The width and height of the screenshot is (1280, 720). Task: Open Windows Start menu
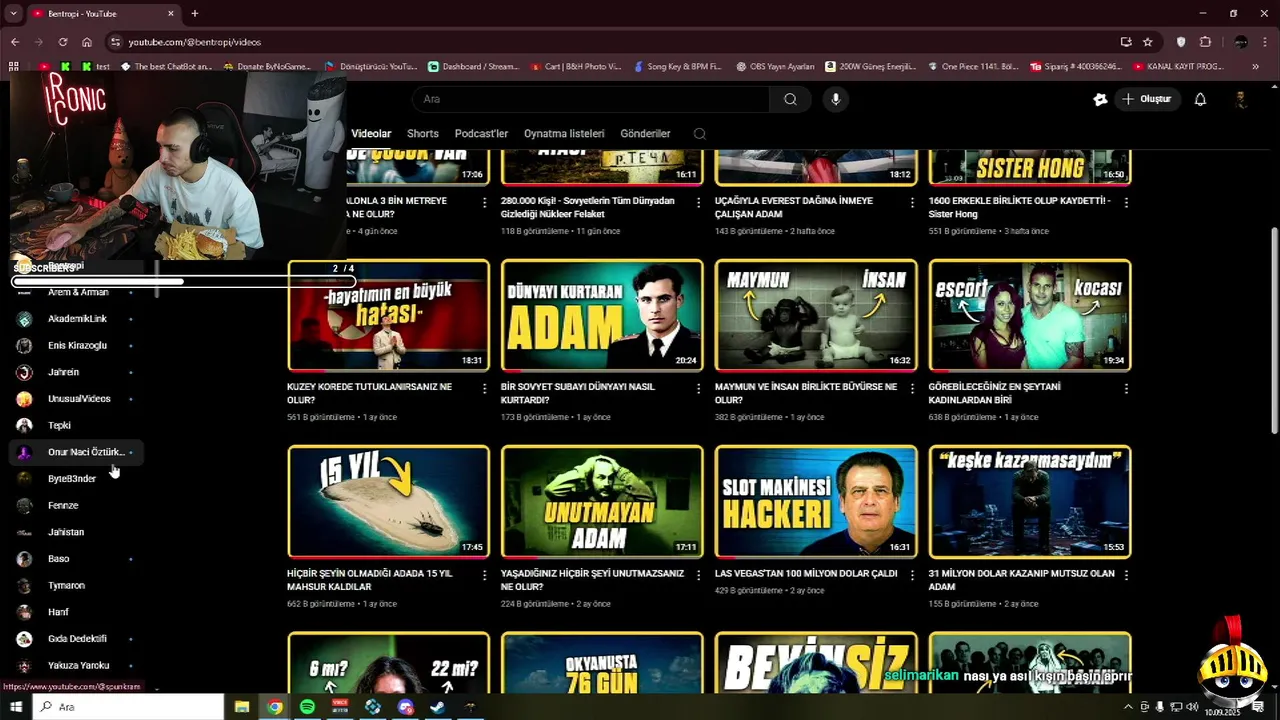16,706
